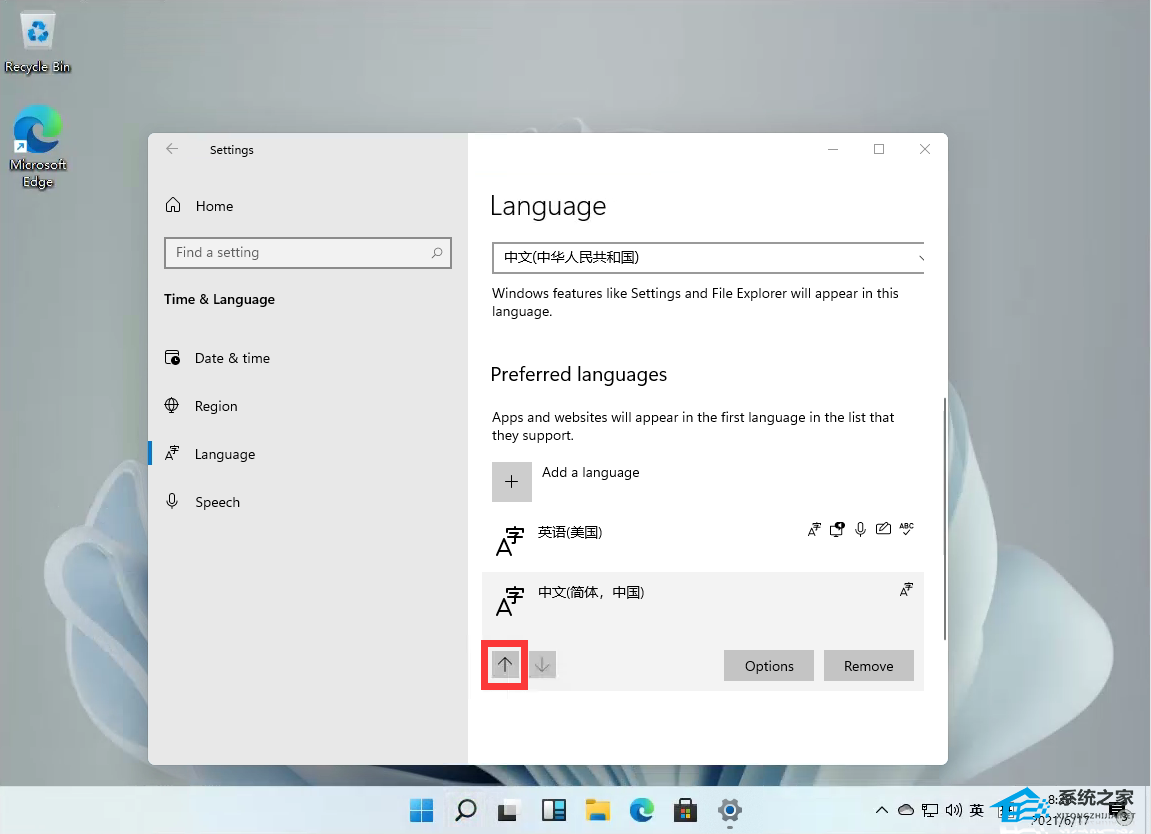1151x834 pixels.
Task: Click inside the Find a setting search box
Action: pyautogui.click(x=300, y=252)
